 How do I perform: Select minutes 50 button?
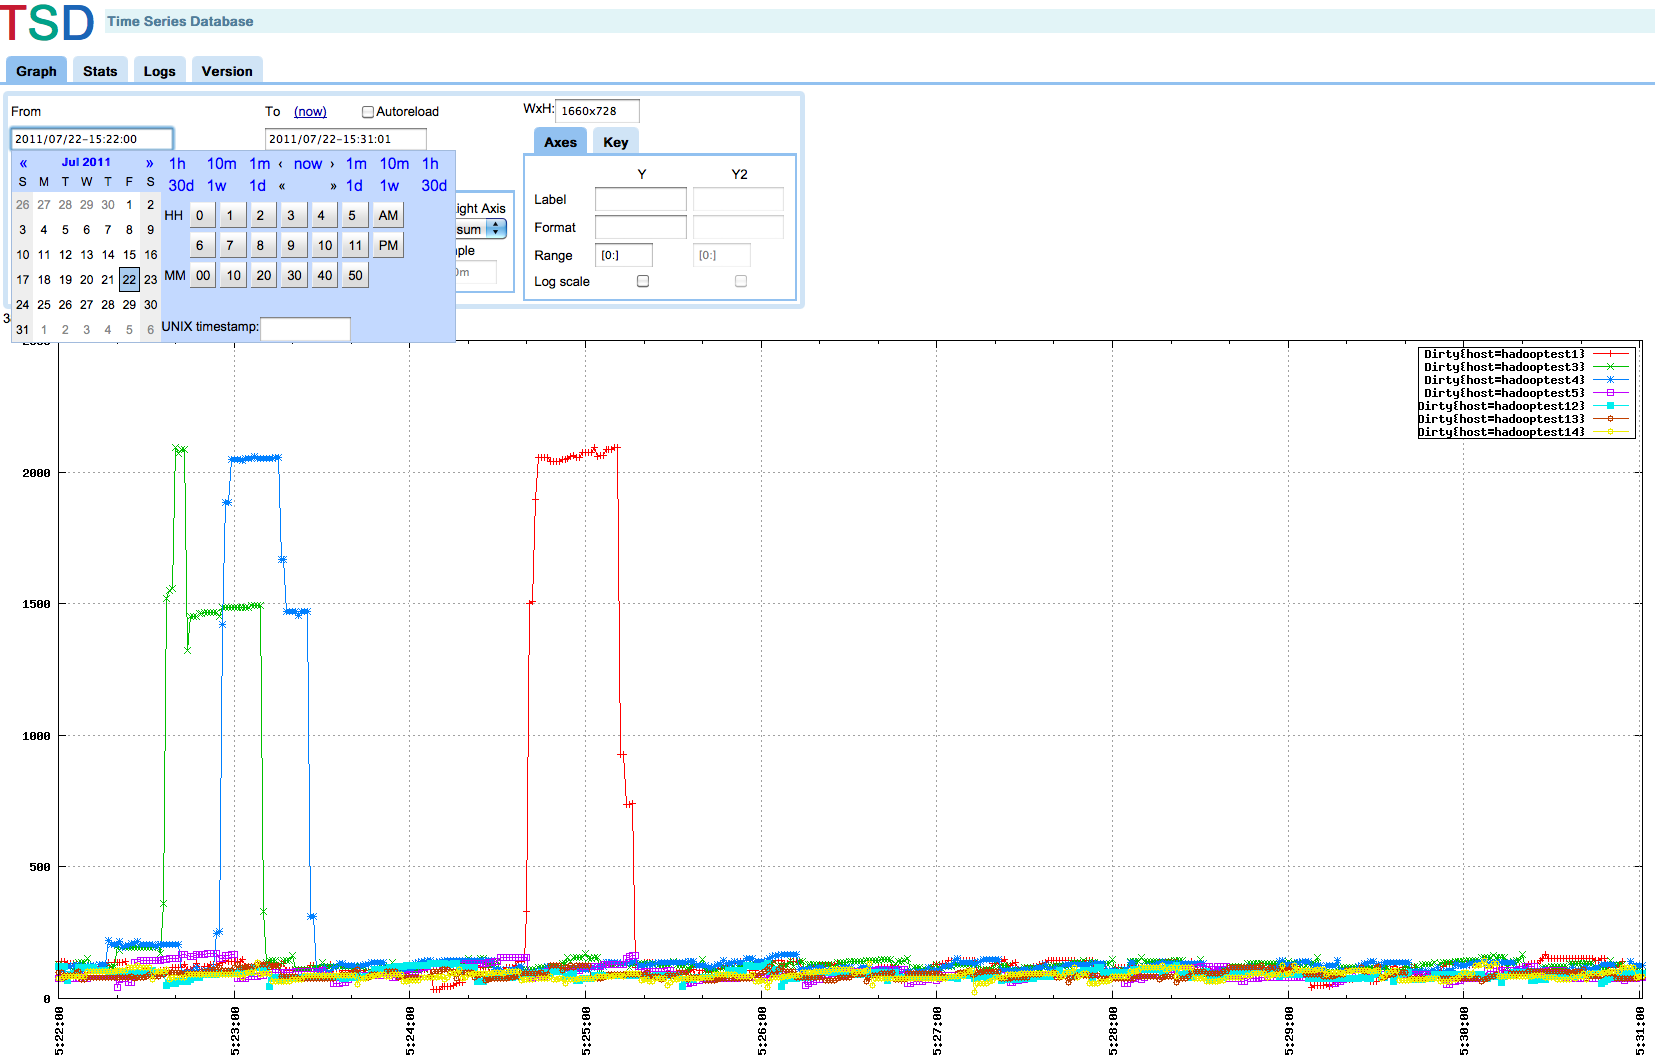point(355,275)
